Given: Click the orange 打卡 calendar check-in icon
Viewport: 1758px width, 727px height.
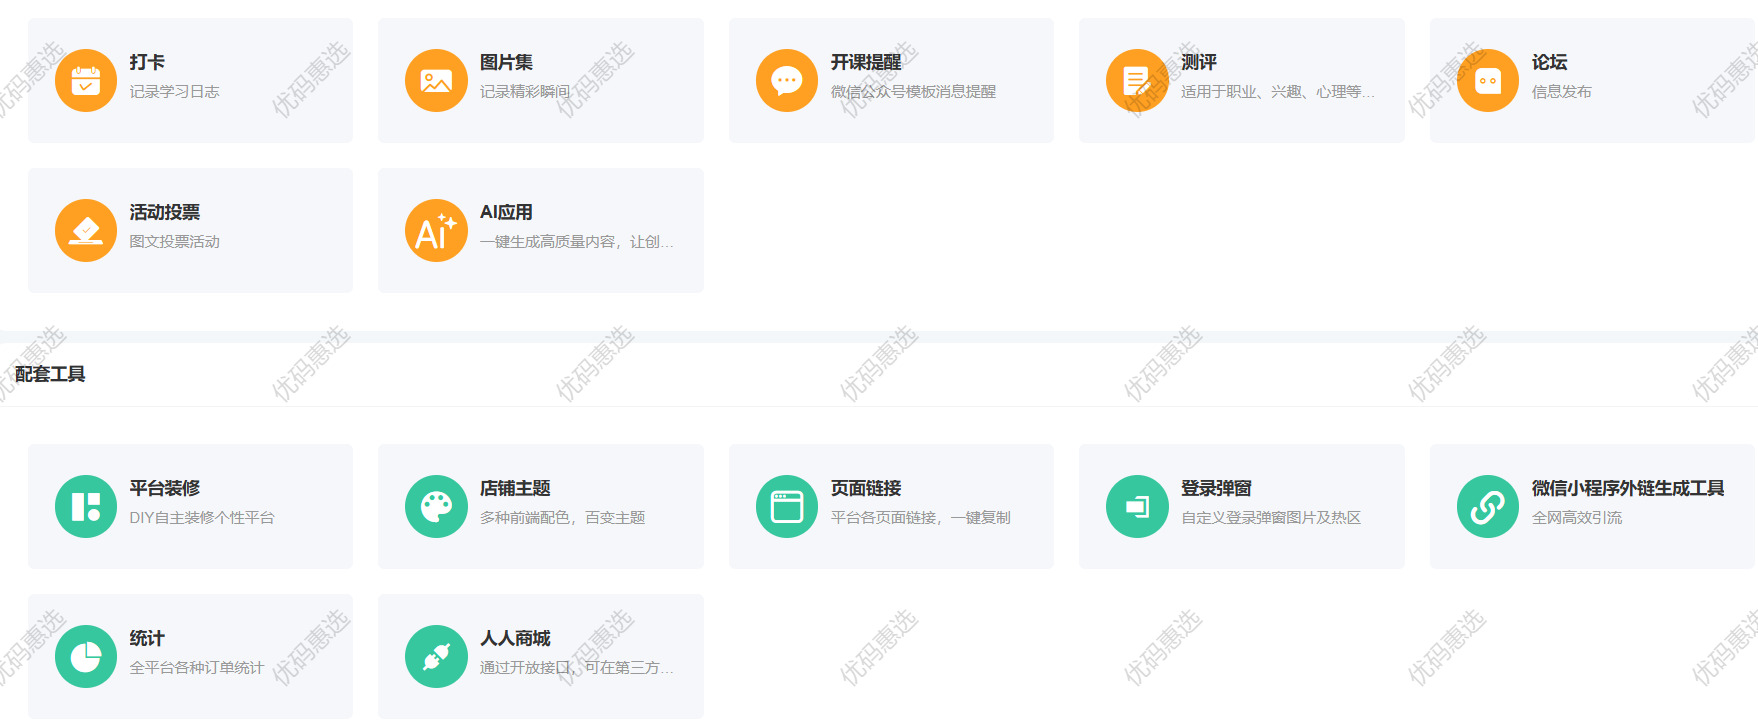Looking at the screenshot, I should coord(86,80).
